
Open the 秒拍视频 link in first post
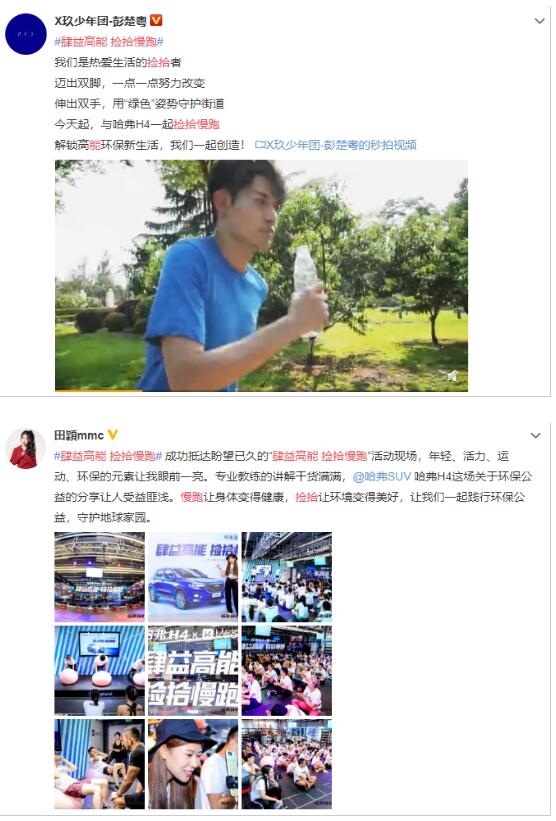[335, 145]
